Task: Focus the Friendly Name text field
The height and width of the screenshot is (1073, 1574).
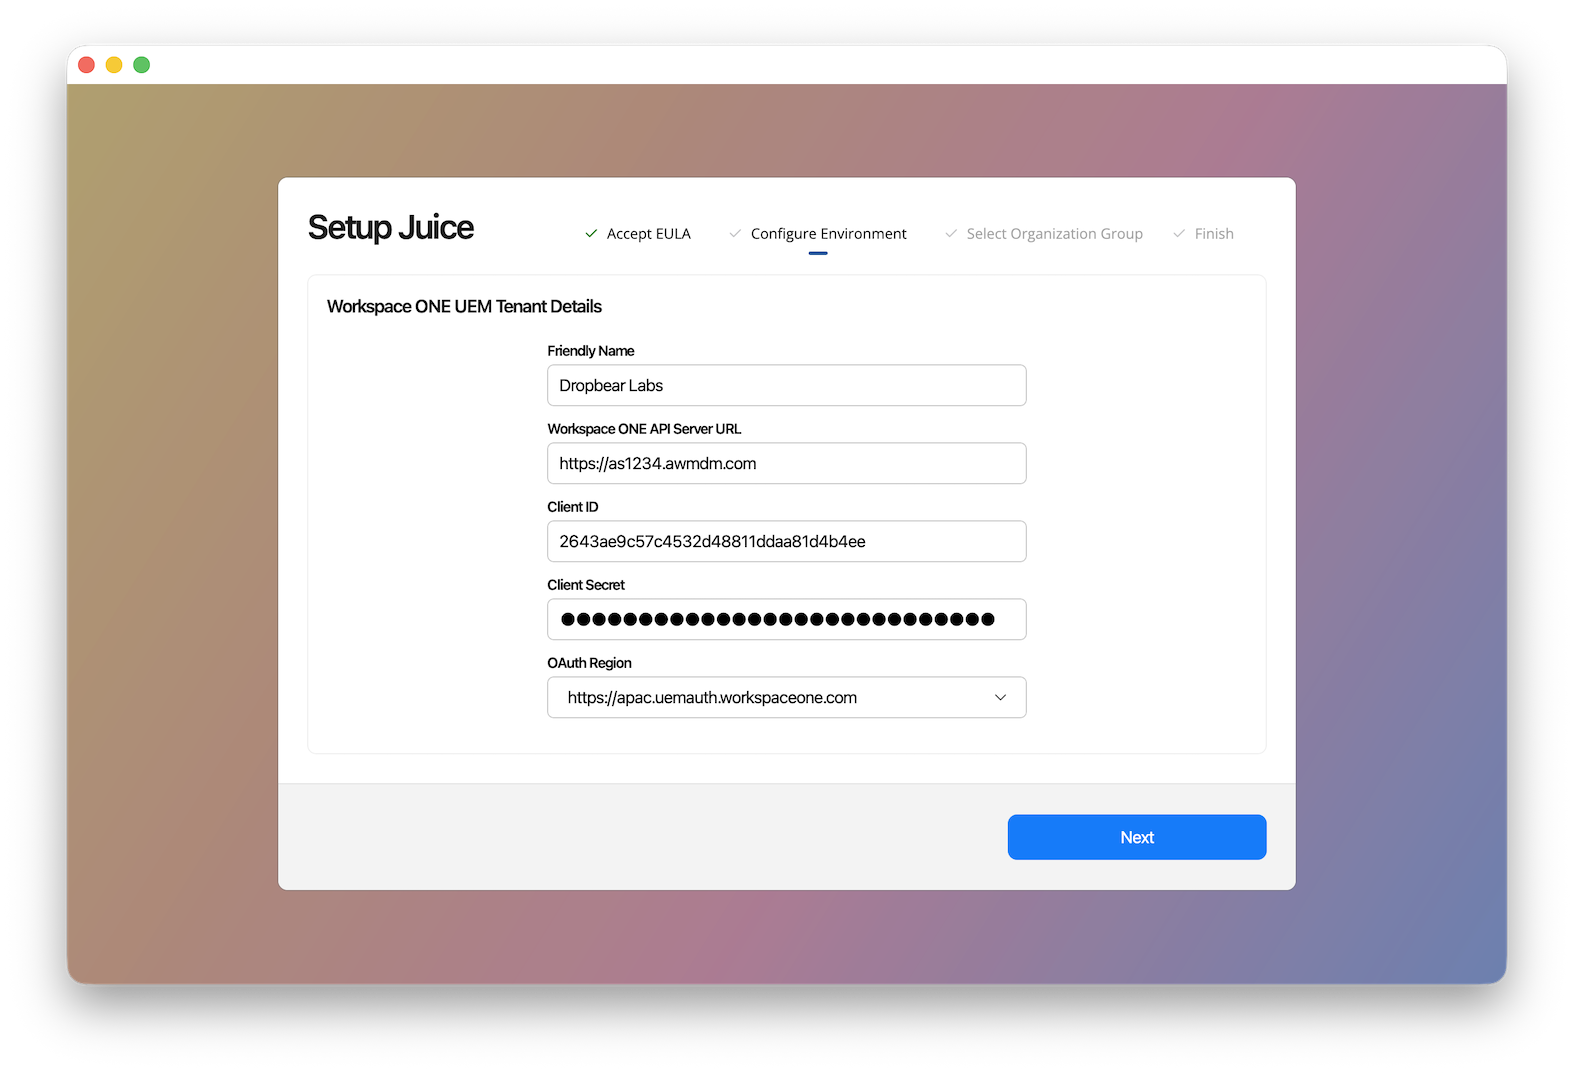Action: (x=786, y=386)
